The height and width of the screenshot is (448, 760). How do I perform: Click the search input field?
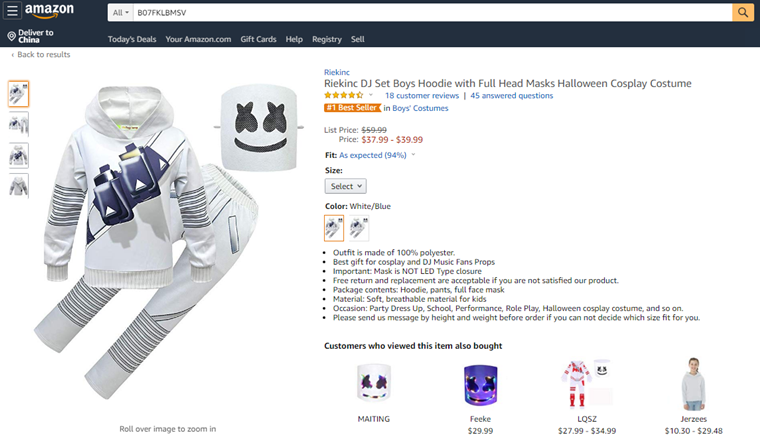tap(430, 12)
